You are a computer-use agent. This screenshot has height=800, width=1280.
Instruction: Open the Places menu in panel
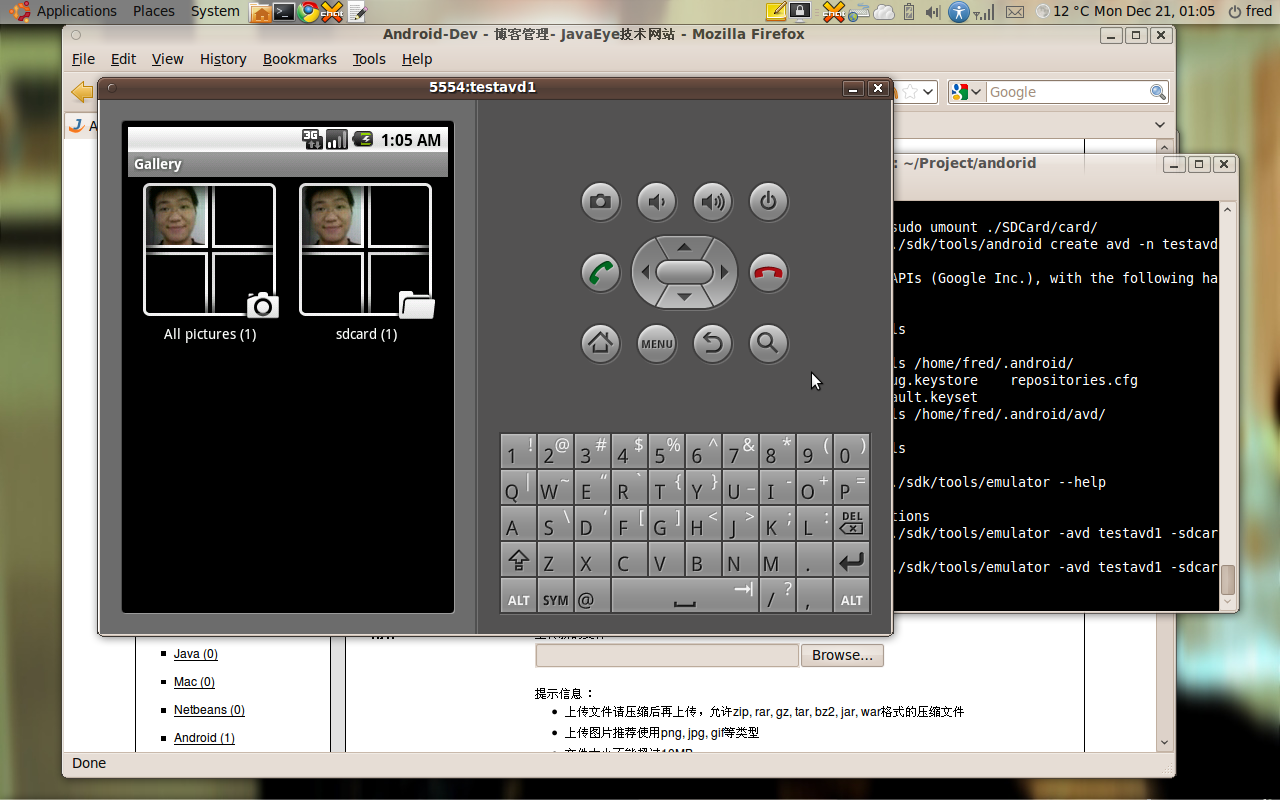tap(153, 11)
